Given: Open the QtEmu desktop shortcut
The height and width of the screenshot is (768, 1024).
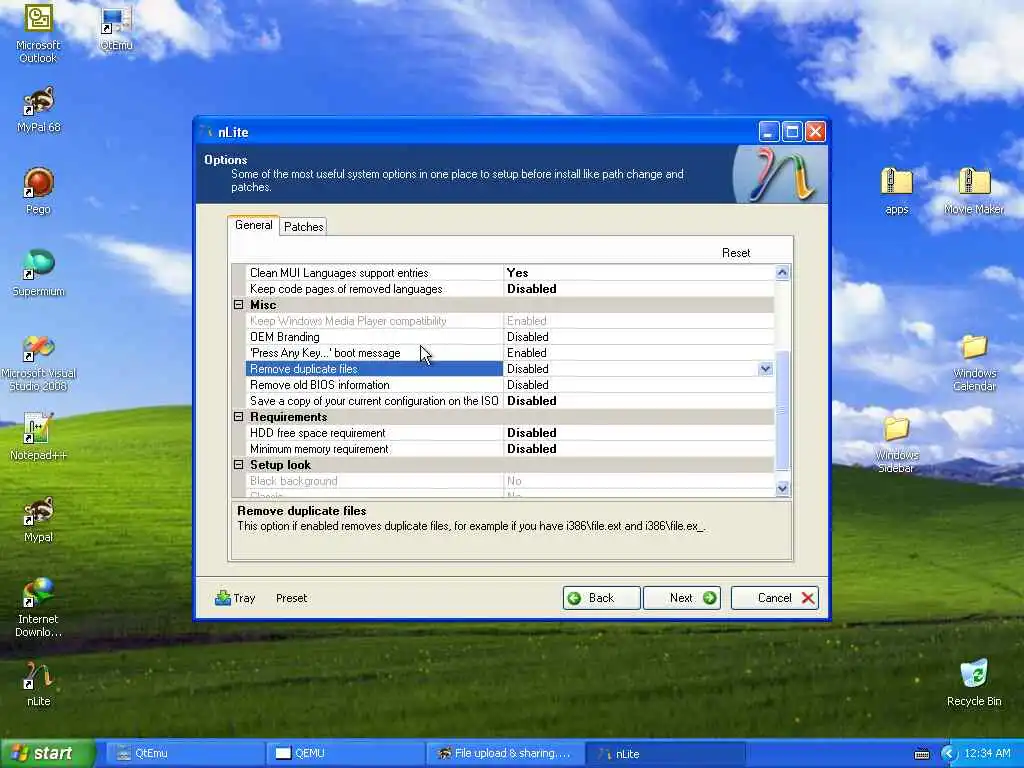Looking at the screenshot, I should click(x=116, y=29).
